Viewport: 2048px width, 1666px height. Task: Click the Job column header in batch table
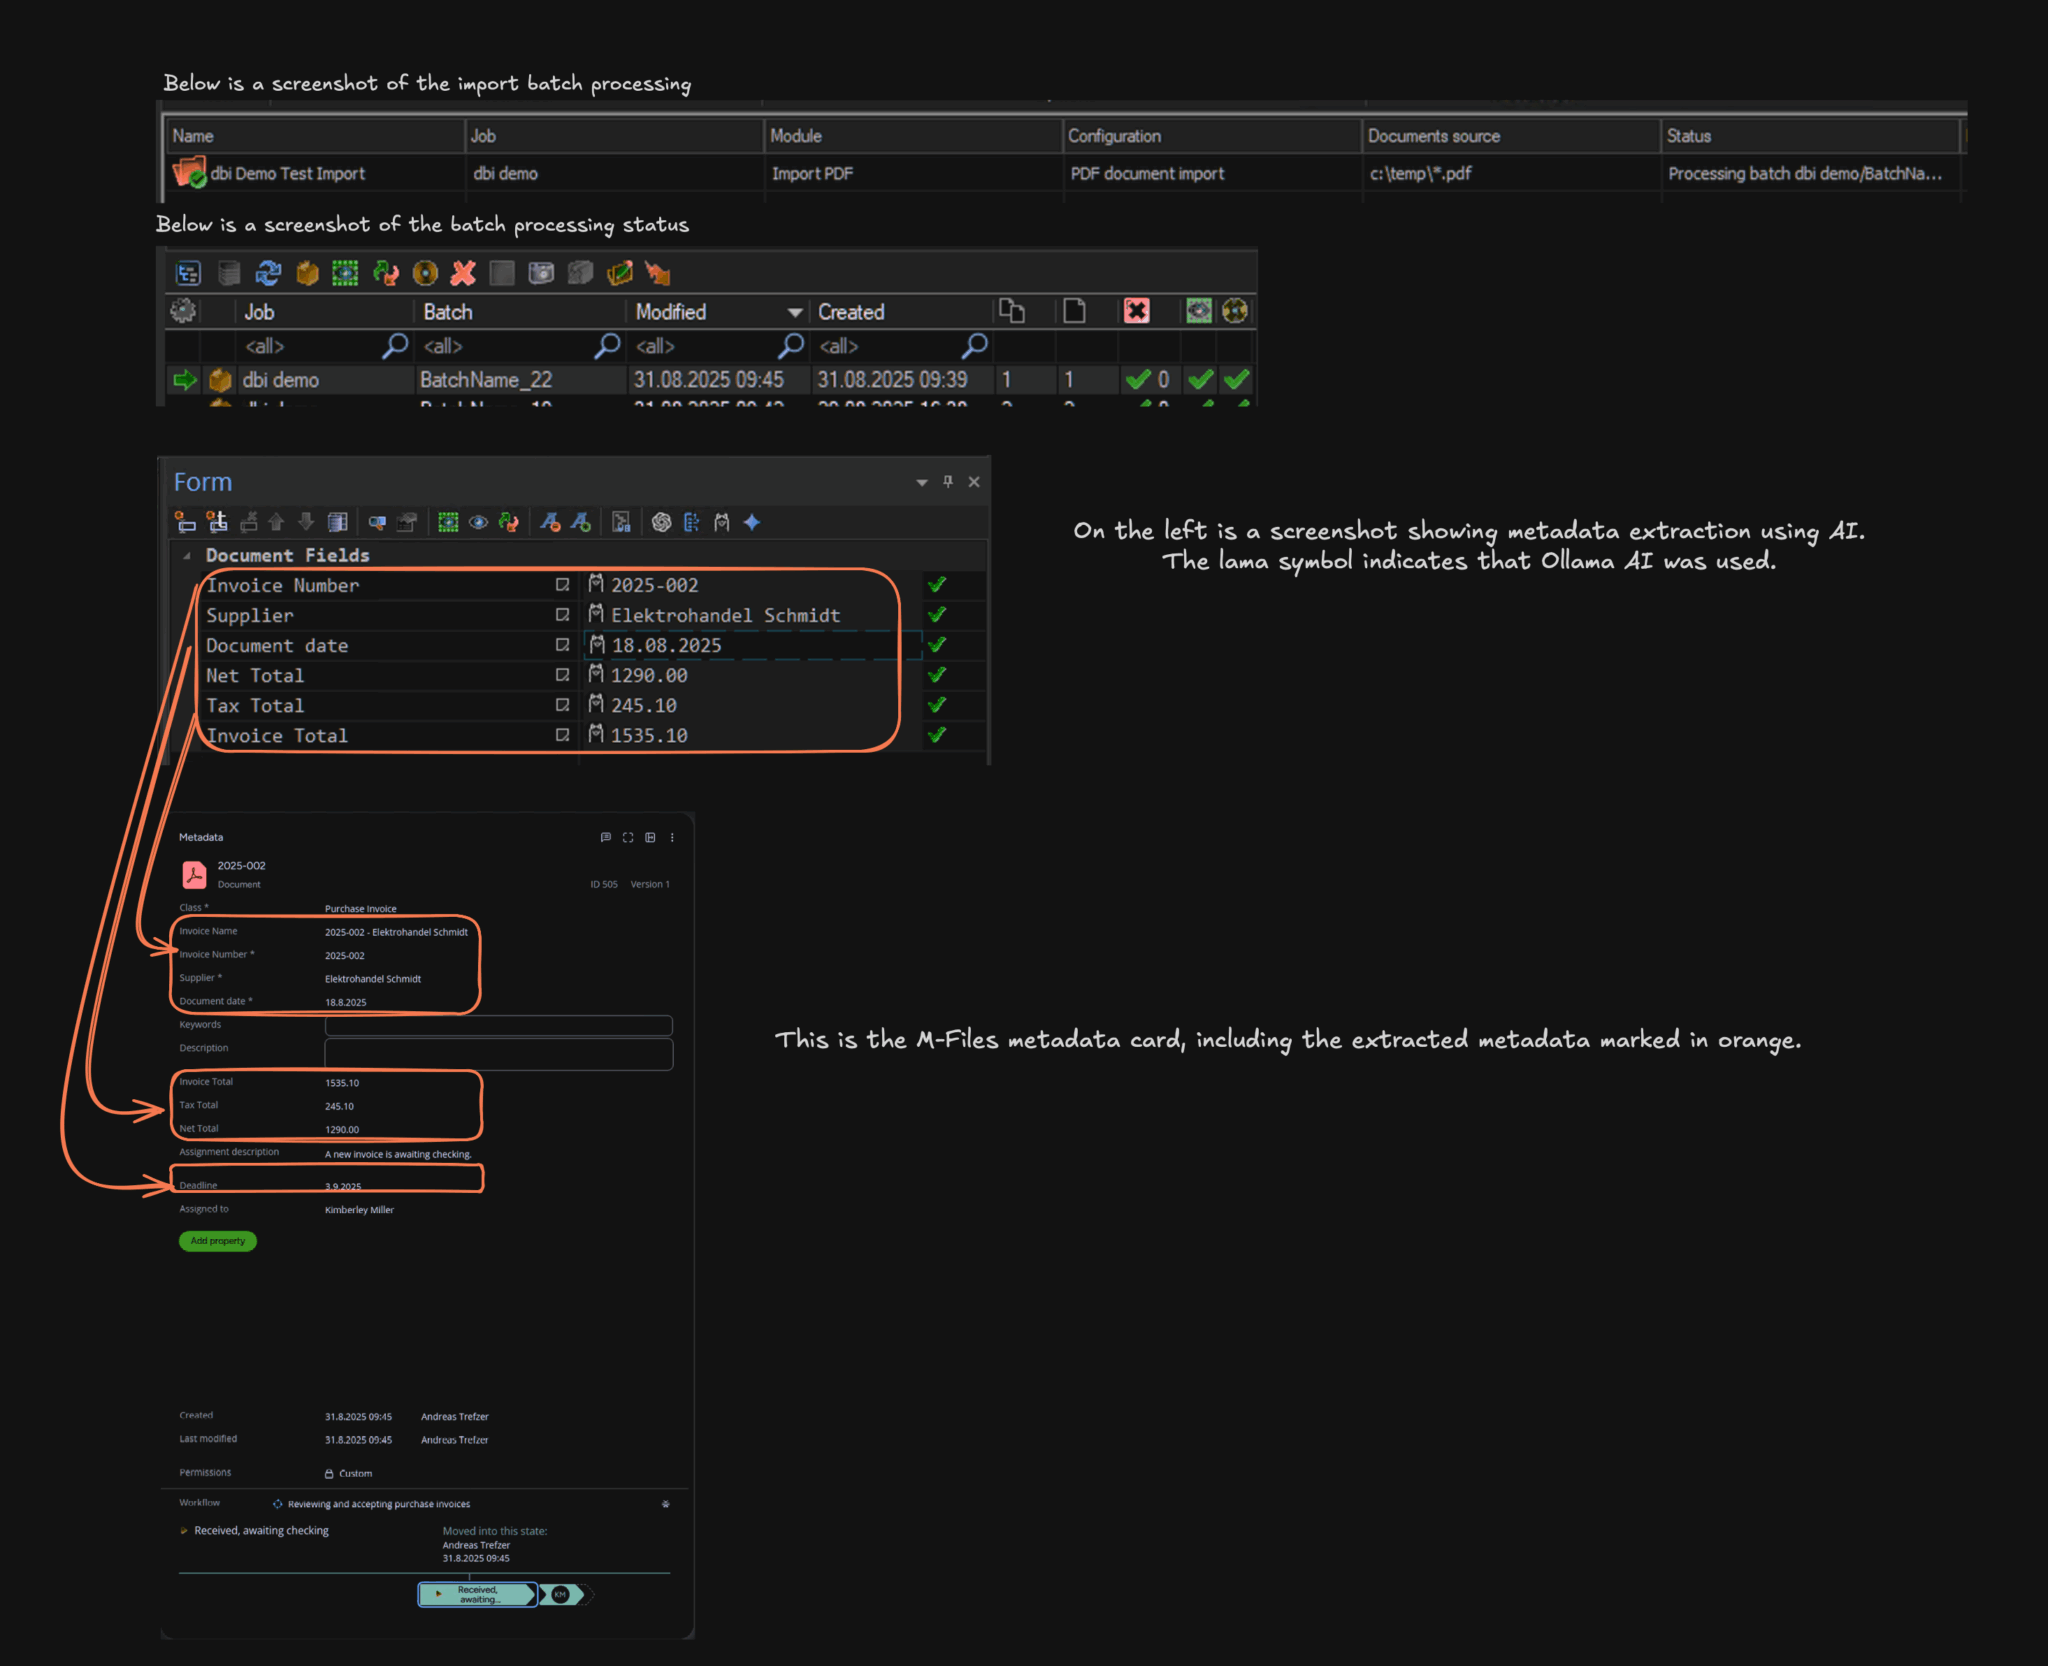323,312
